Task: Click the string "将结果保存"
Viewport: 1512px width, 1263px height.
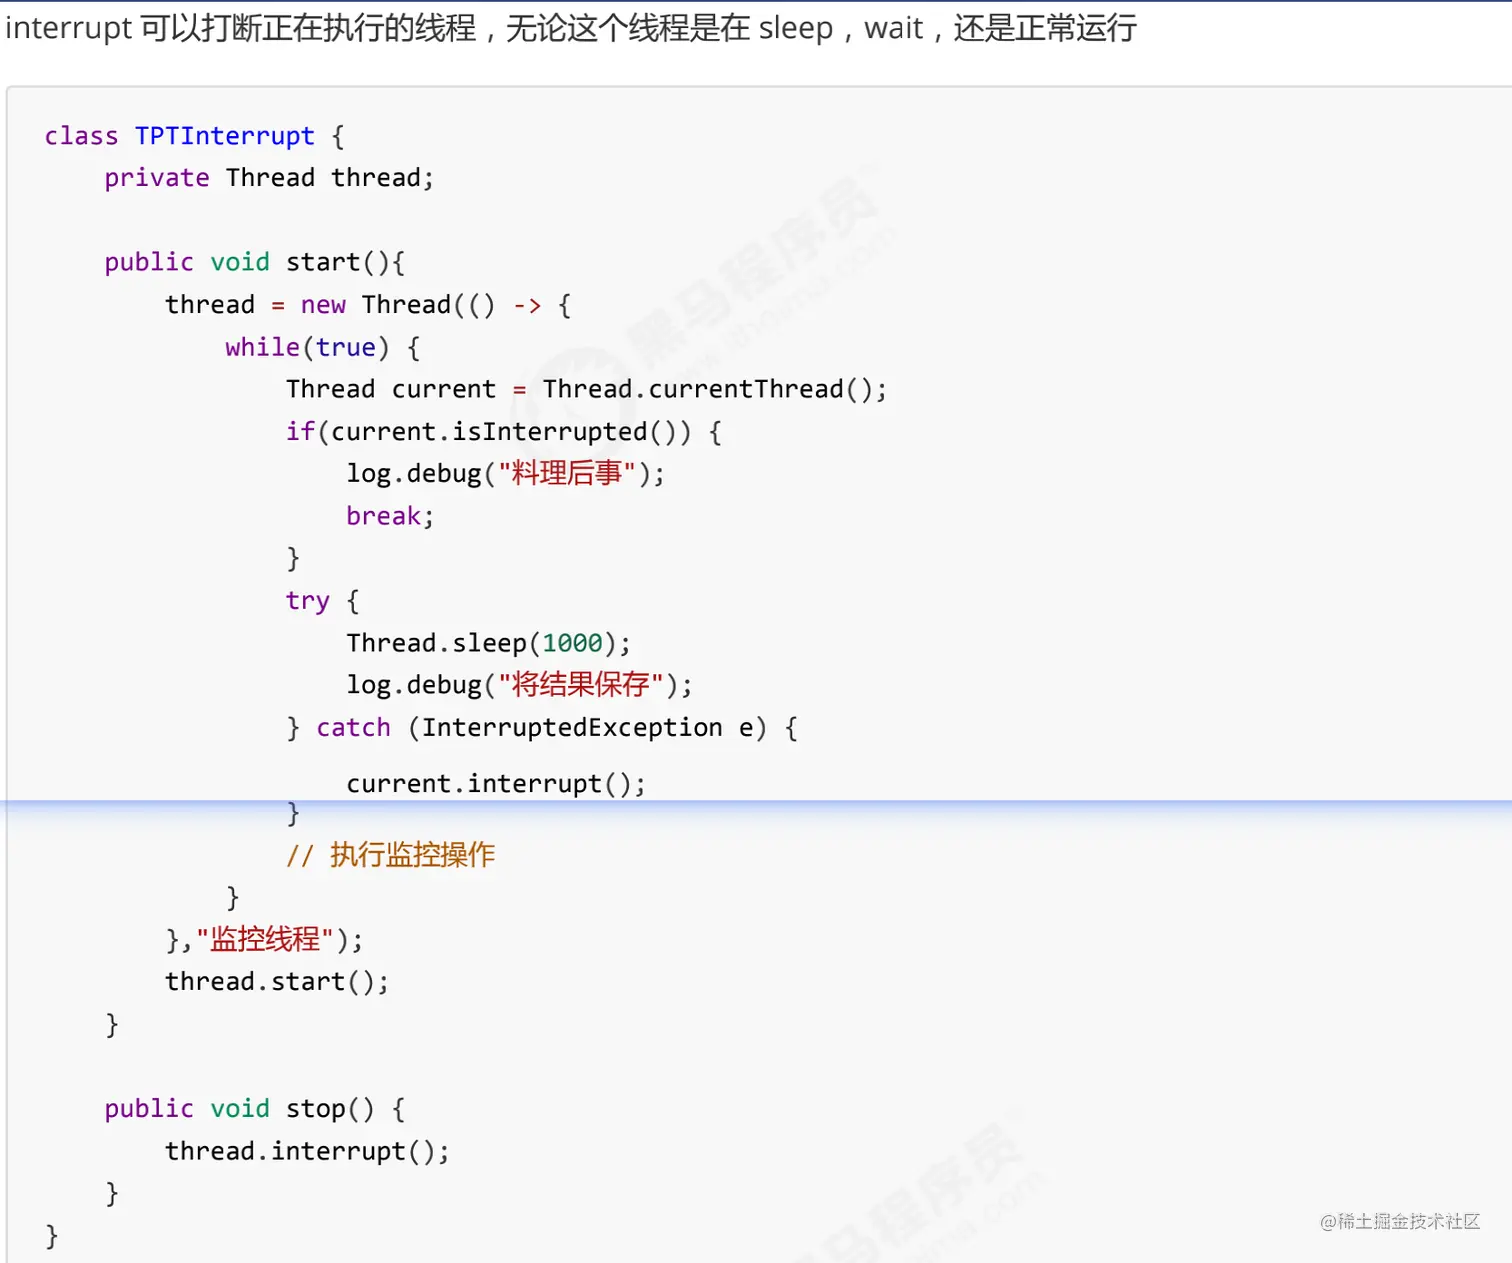Action: click(581, 685)
